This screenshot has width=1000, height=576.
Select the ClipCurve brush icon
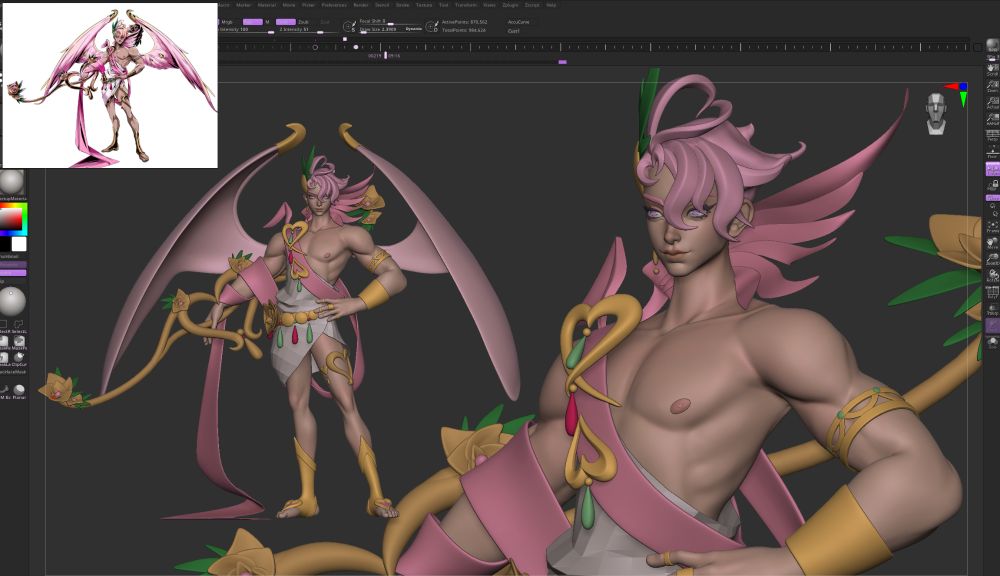18,358
